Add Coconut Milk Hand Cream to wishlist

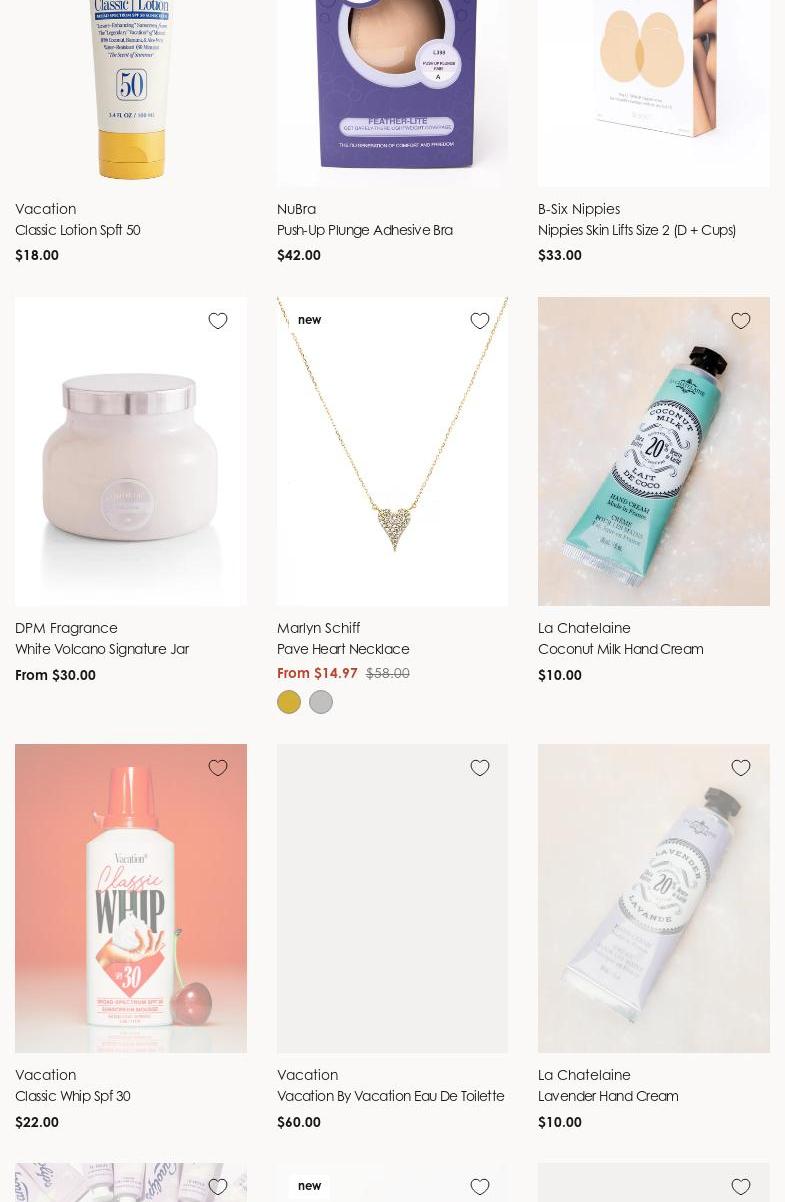point(741,321)
